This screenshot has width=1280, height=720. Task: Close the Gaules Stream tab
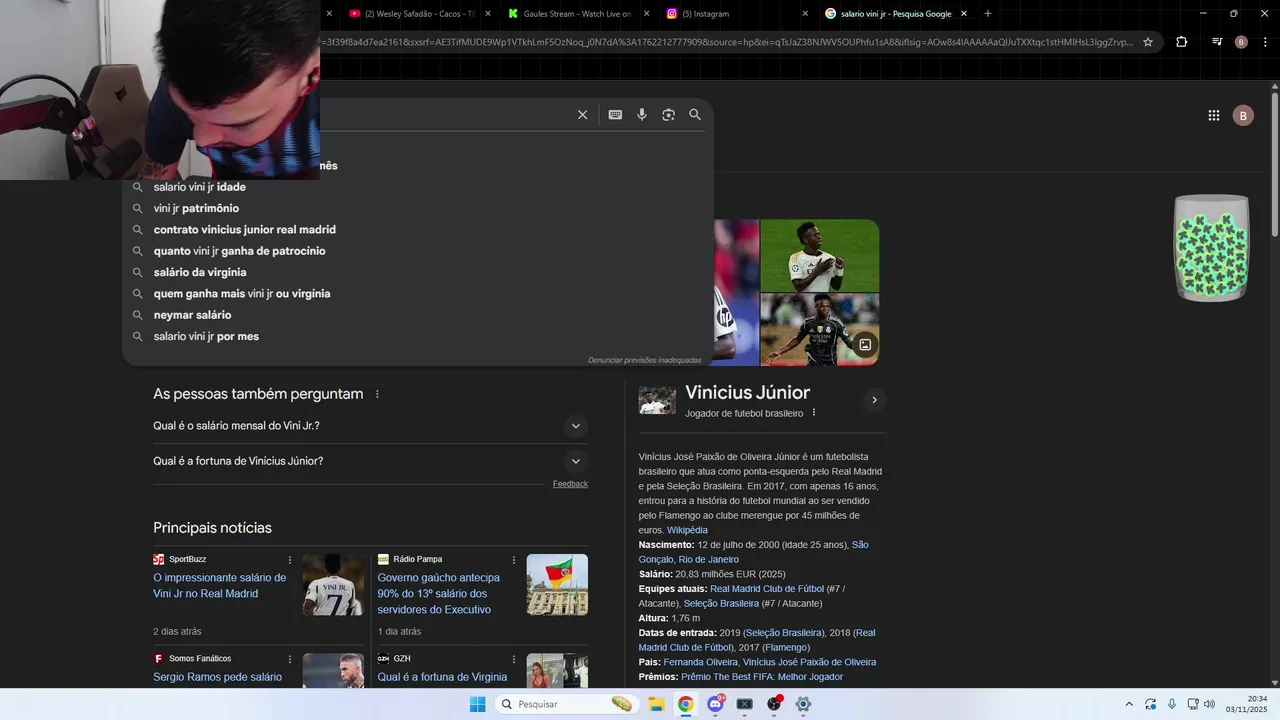coord(646,14)
